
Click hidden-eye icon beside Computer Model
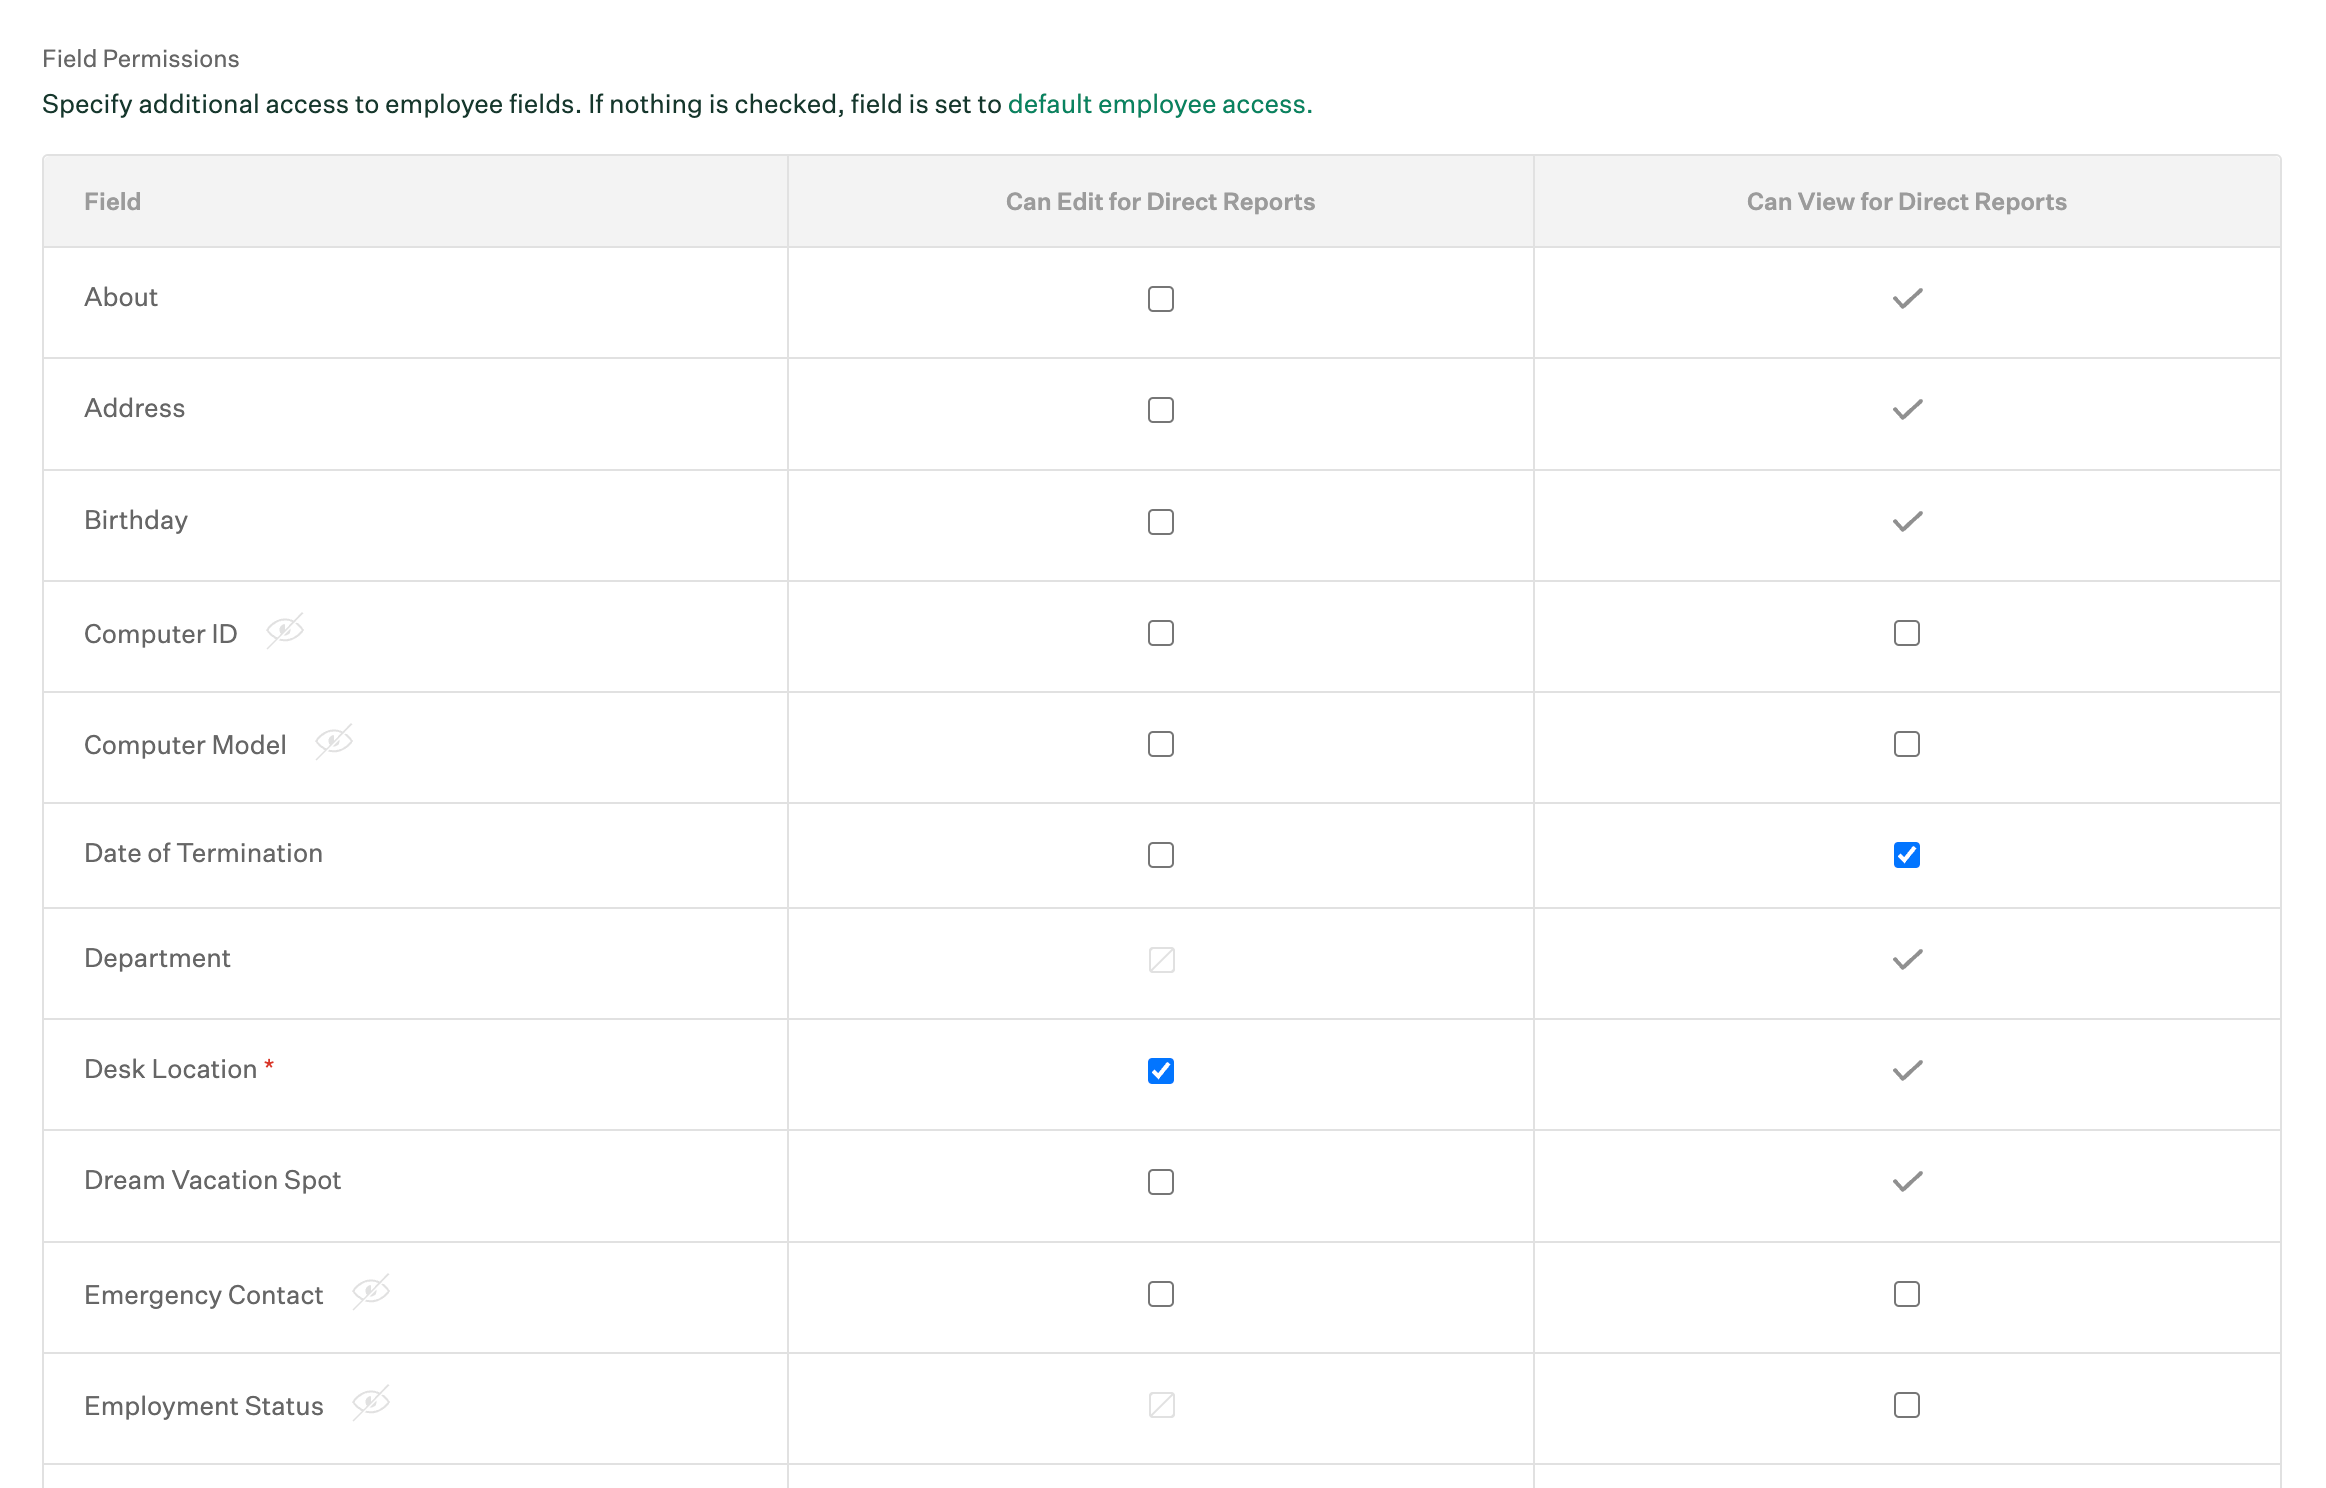pos(334,742)
